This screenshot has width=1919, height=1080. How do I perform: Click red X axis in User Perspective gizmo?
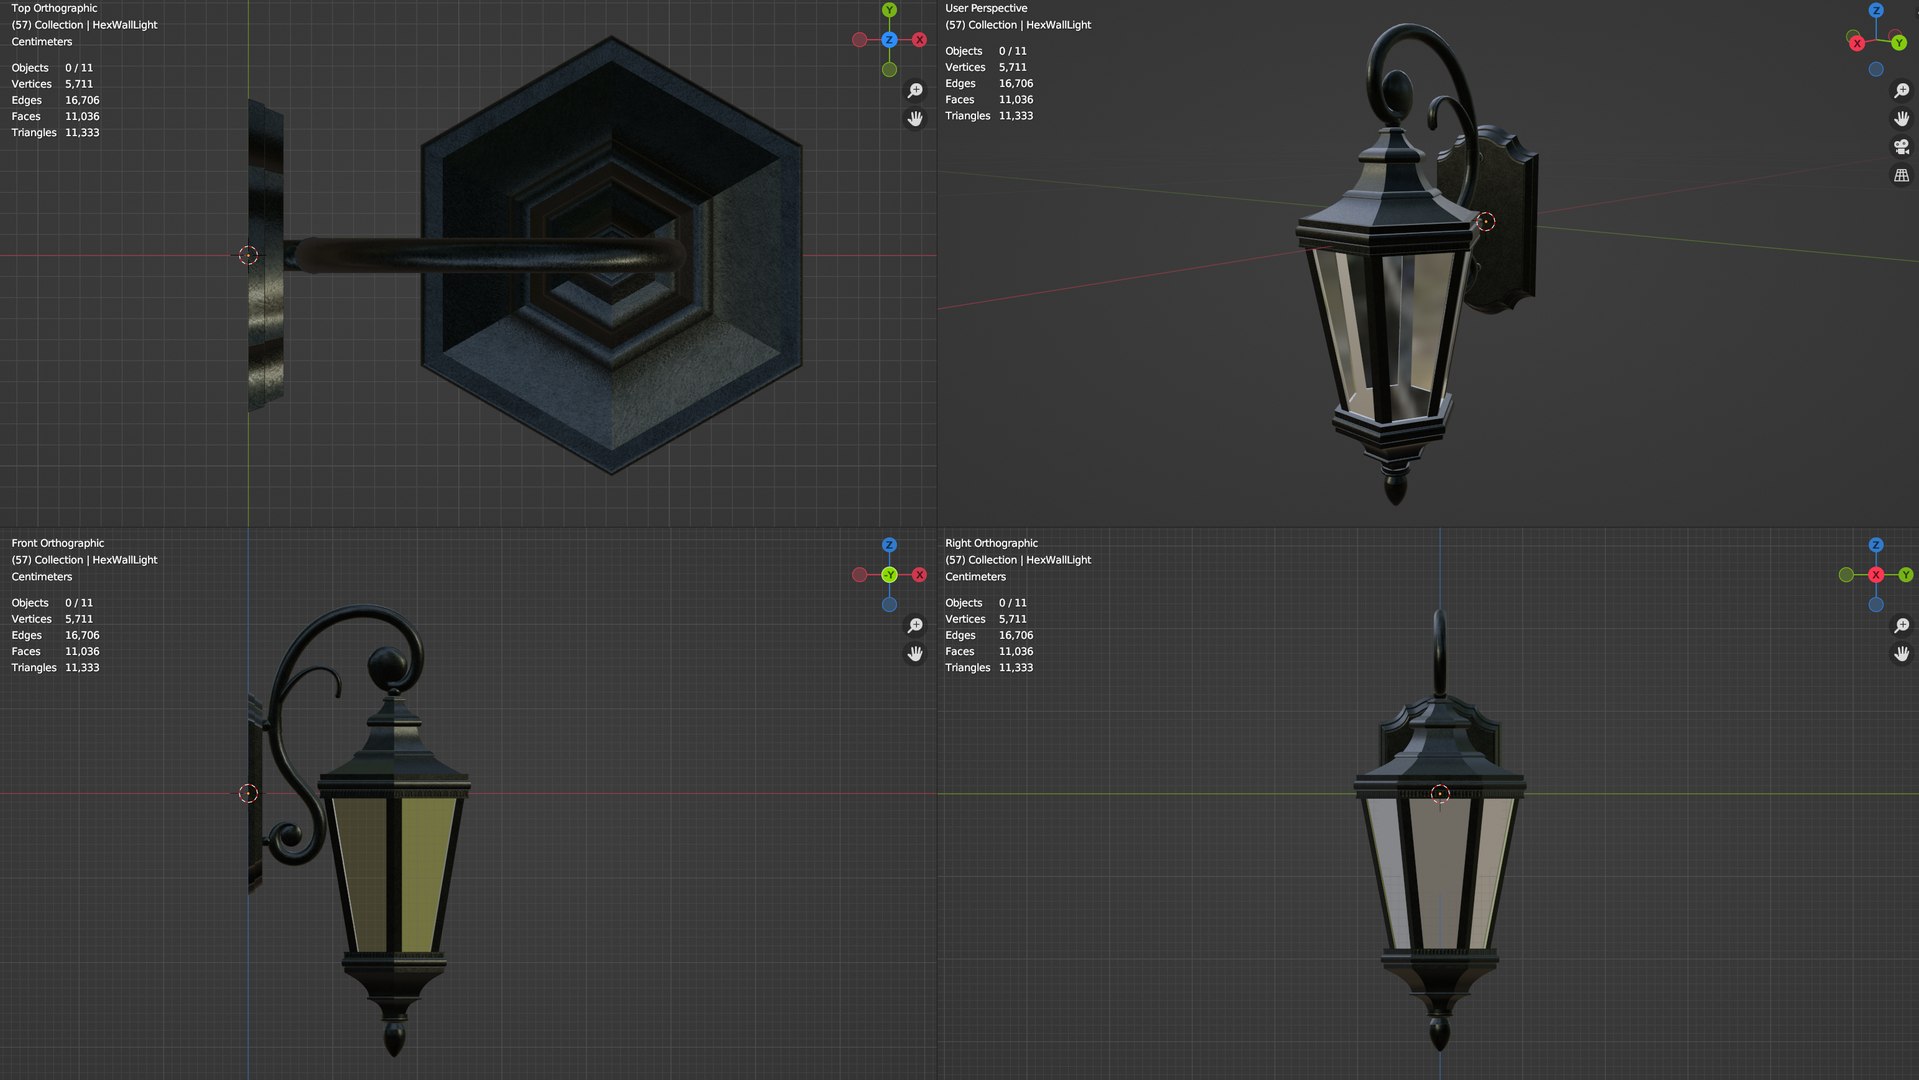1857,43
